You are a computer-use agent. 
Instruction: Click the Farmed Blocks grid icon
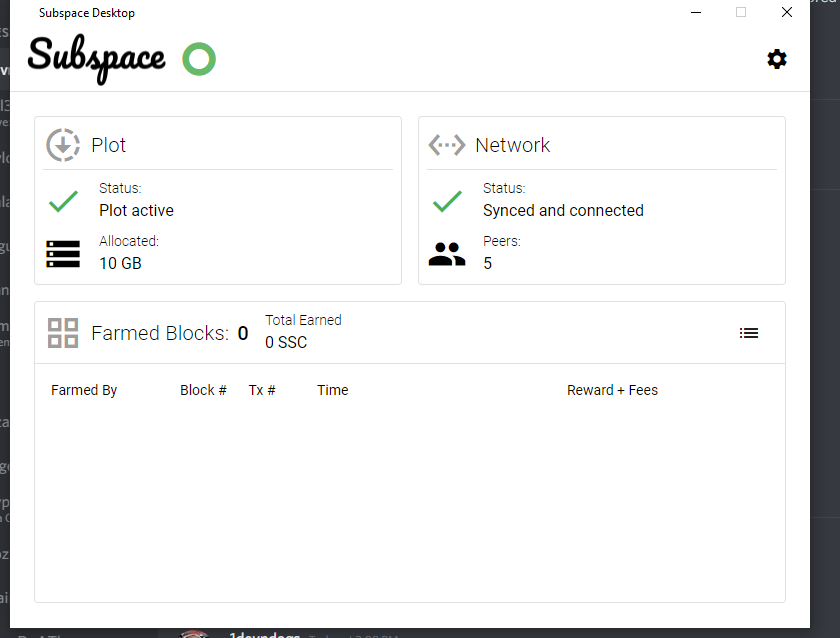(x=63, y=333)
